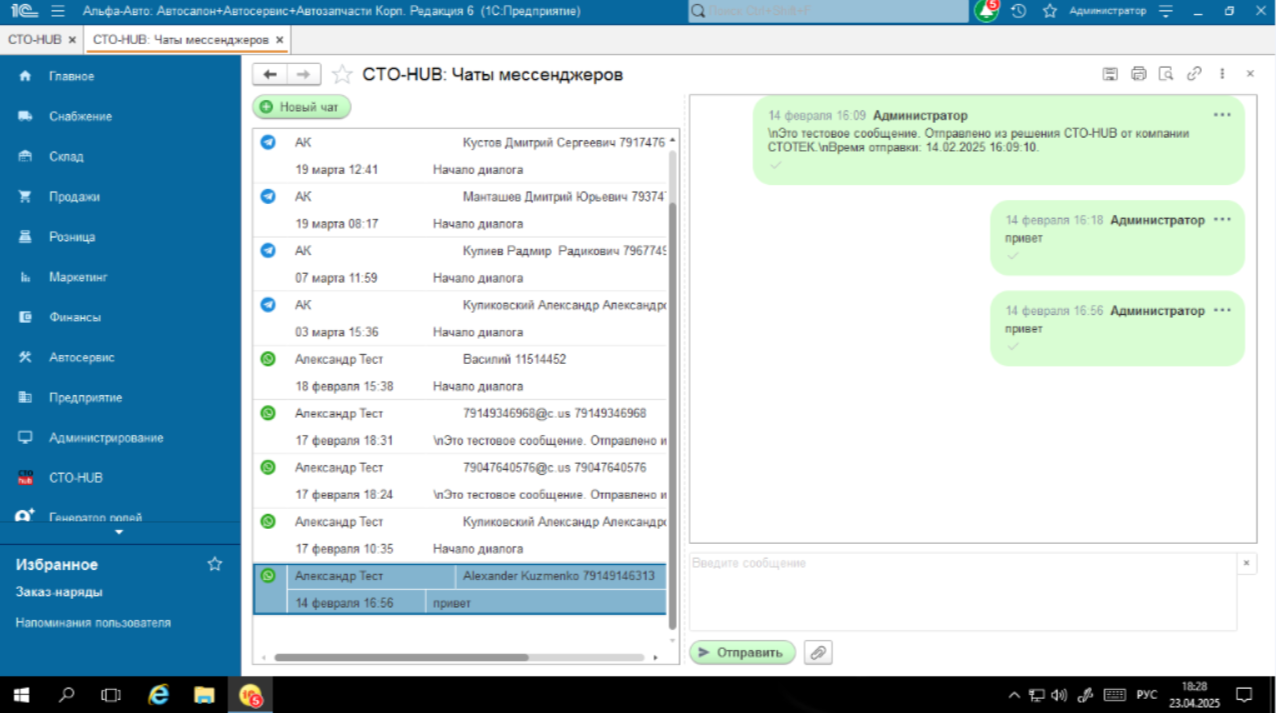
Task: Click the print icon in form toolbar
Action: pos(1138,74)
